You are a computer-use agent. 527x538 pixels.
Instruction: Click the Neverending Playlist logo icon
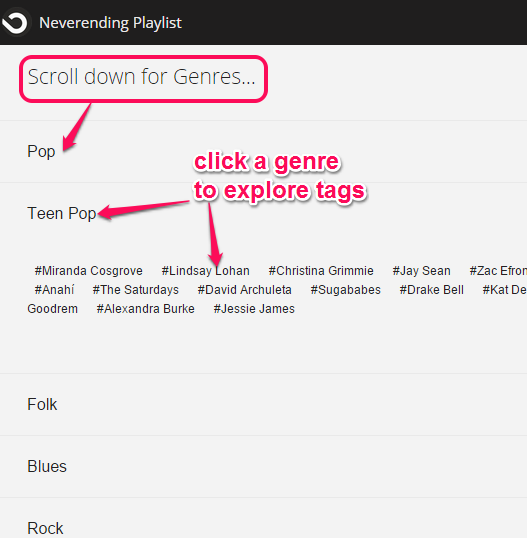[15, 22]
